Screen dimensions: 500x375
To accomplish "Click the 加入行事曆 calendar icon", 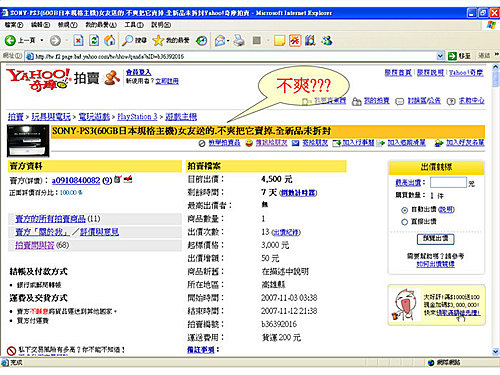I will pos(337,143).
